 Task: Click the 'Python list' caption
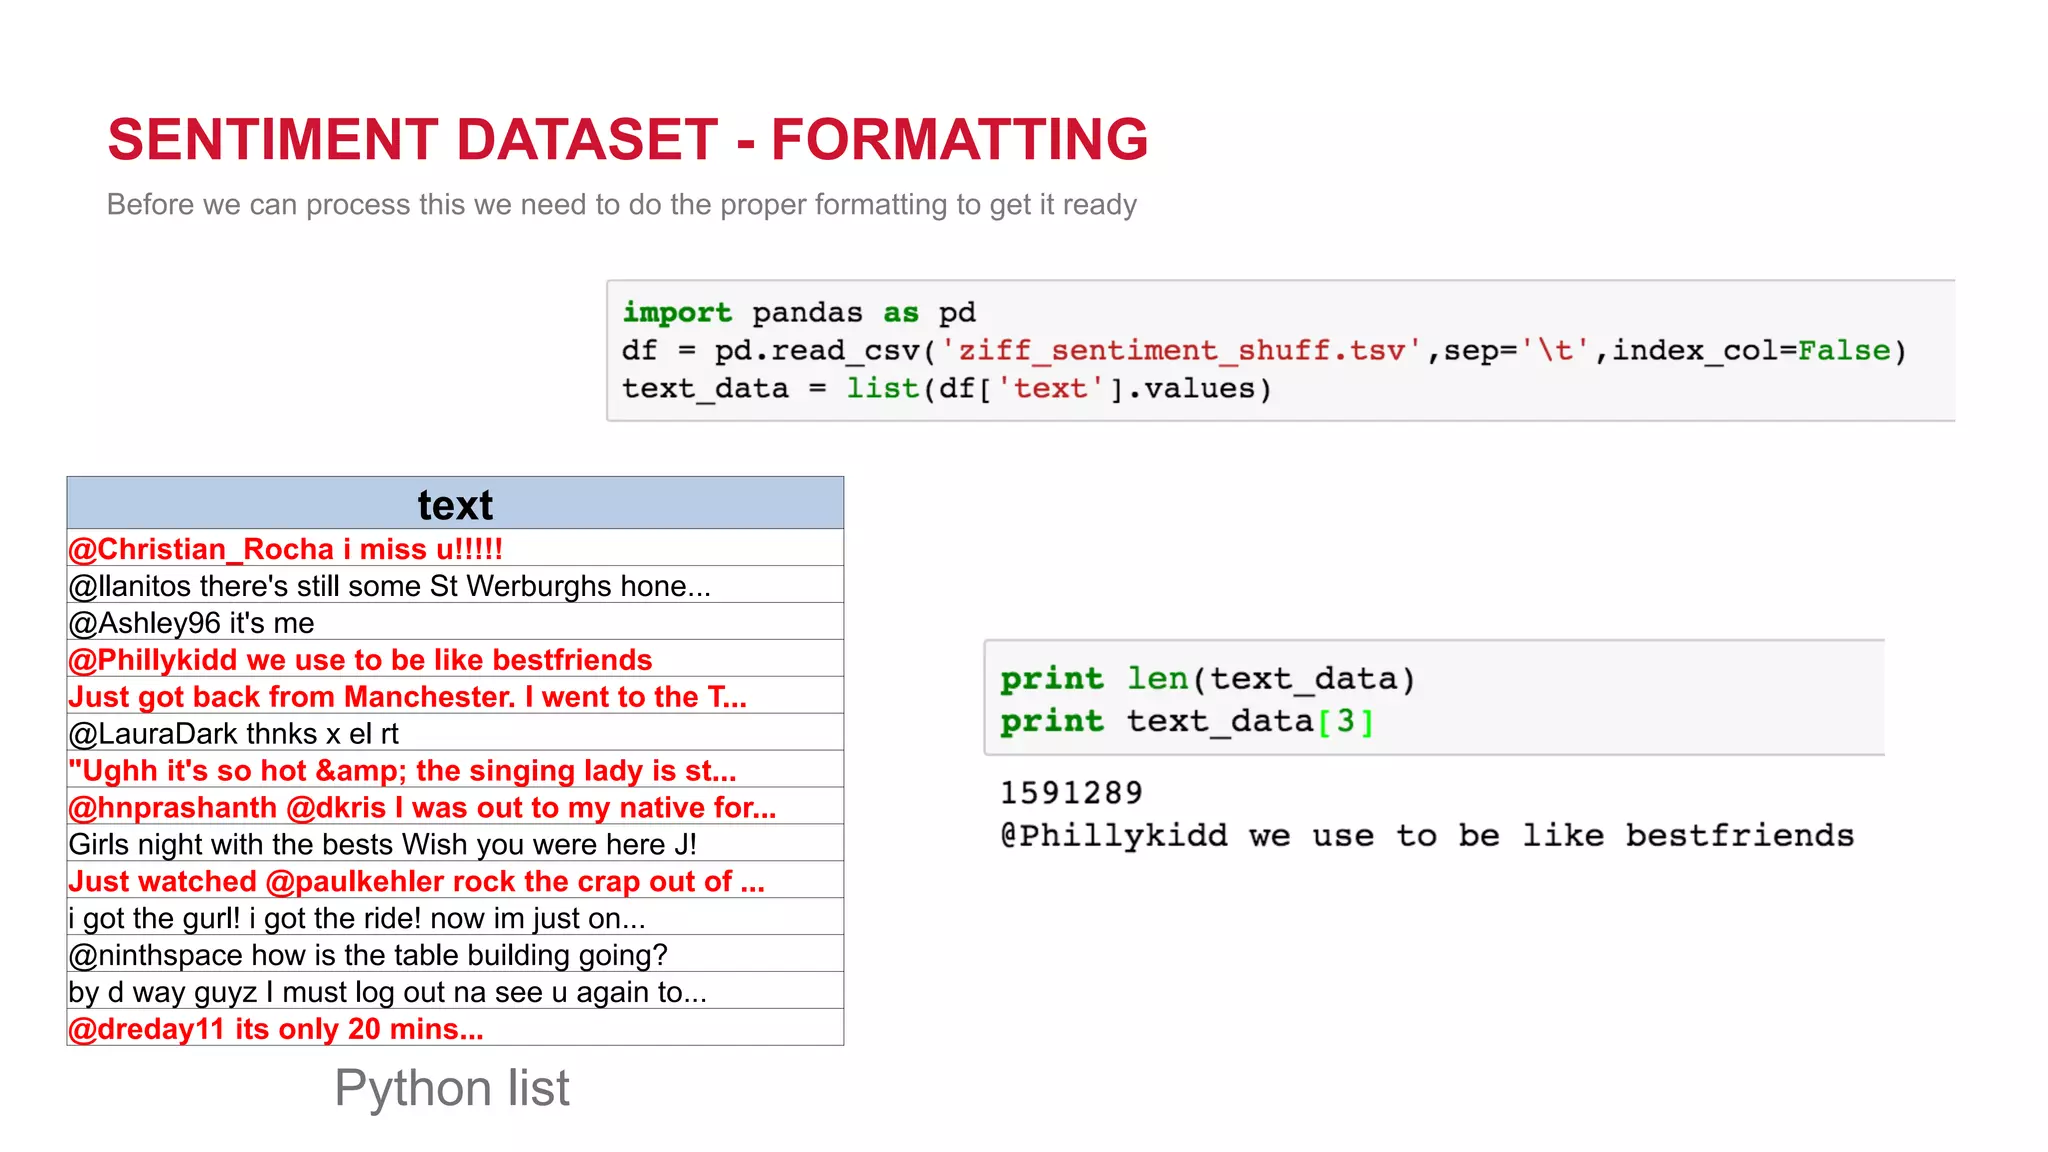[x=452, y=1088]
